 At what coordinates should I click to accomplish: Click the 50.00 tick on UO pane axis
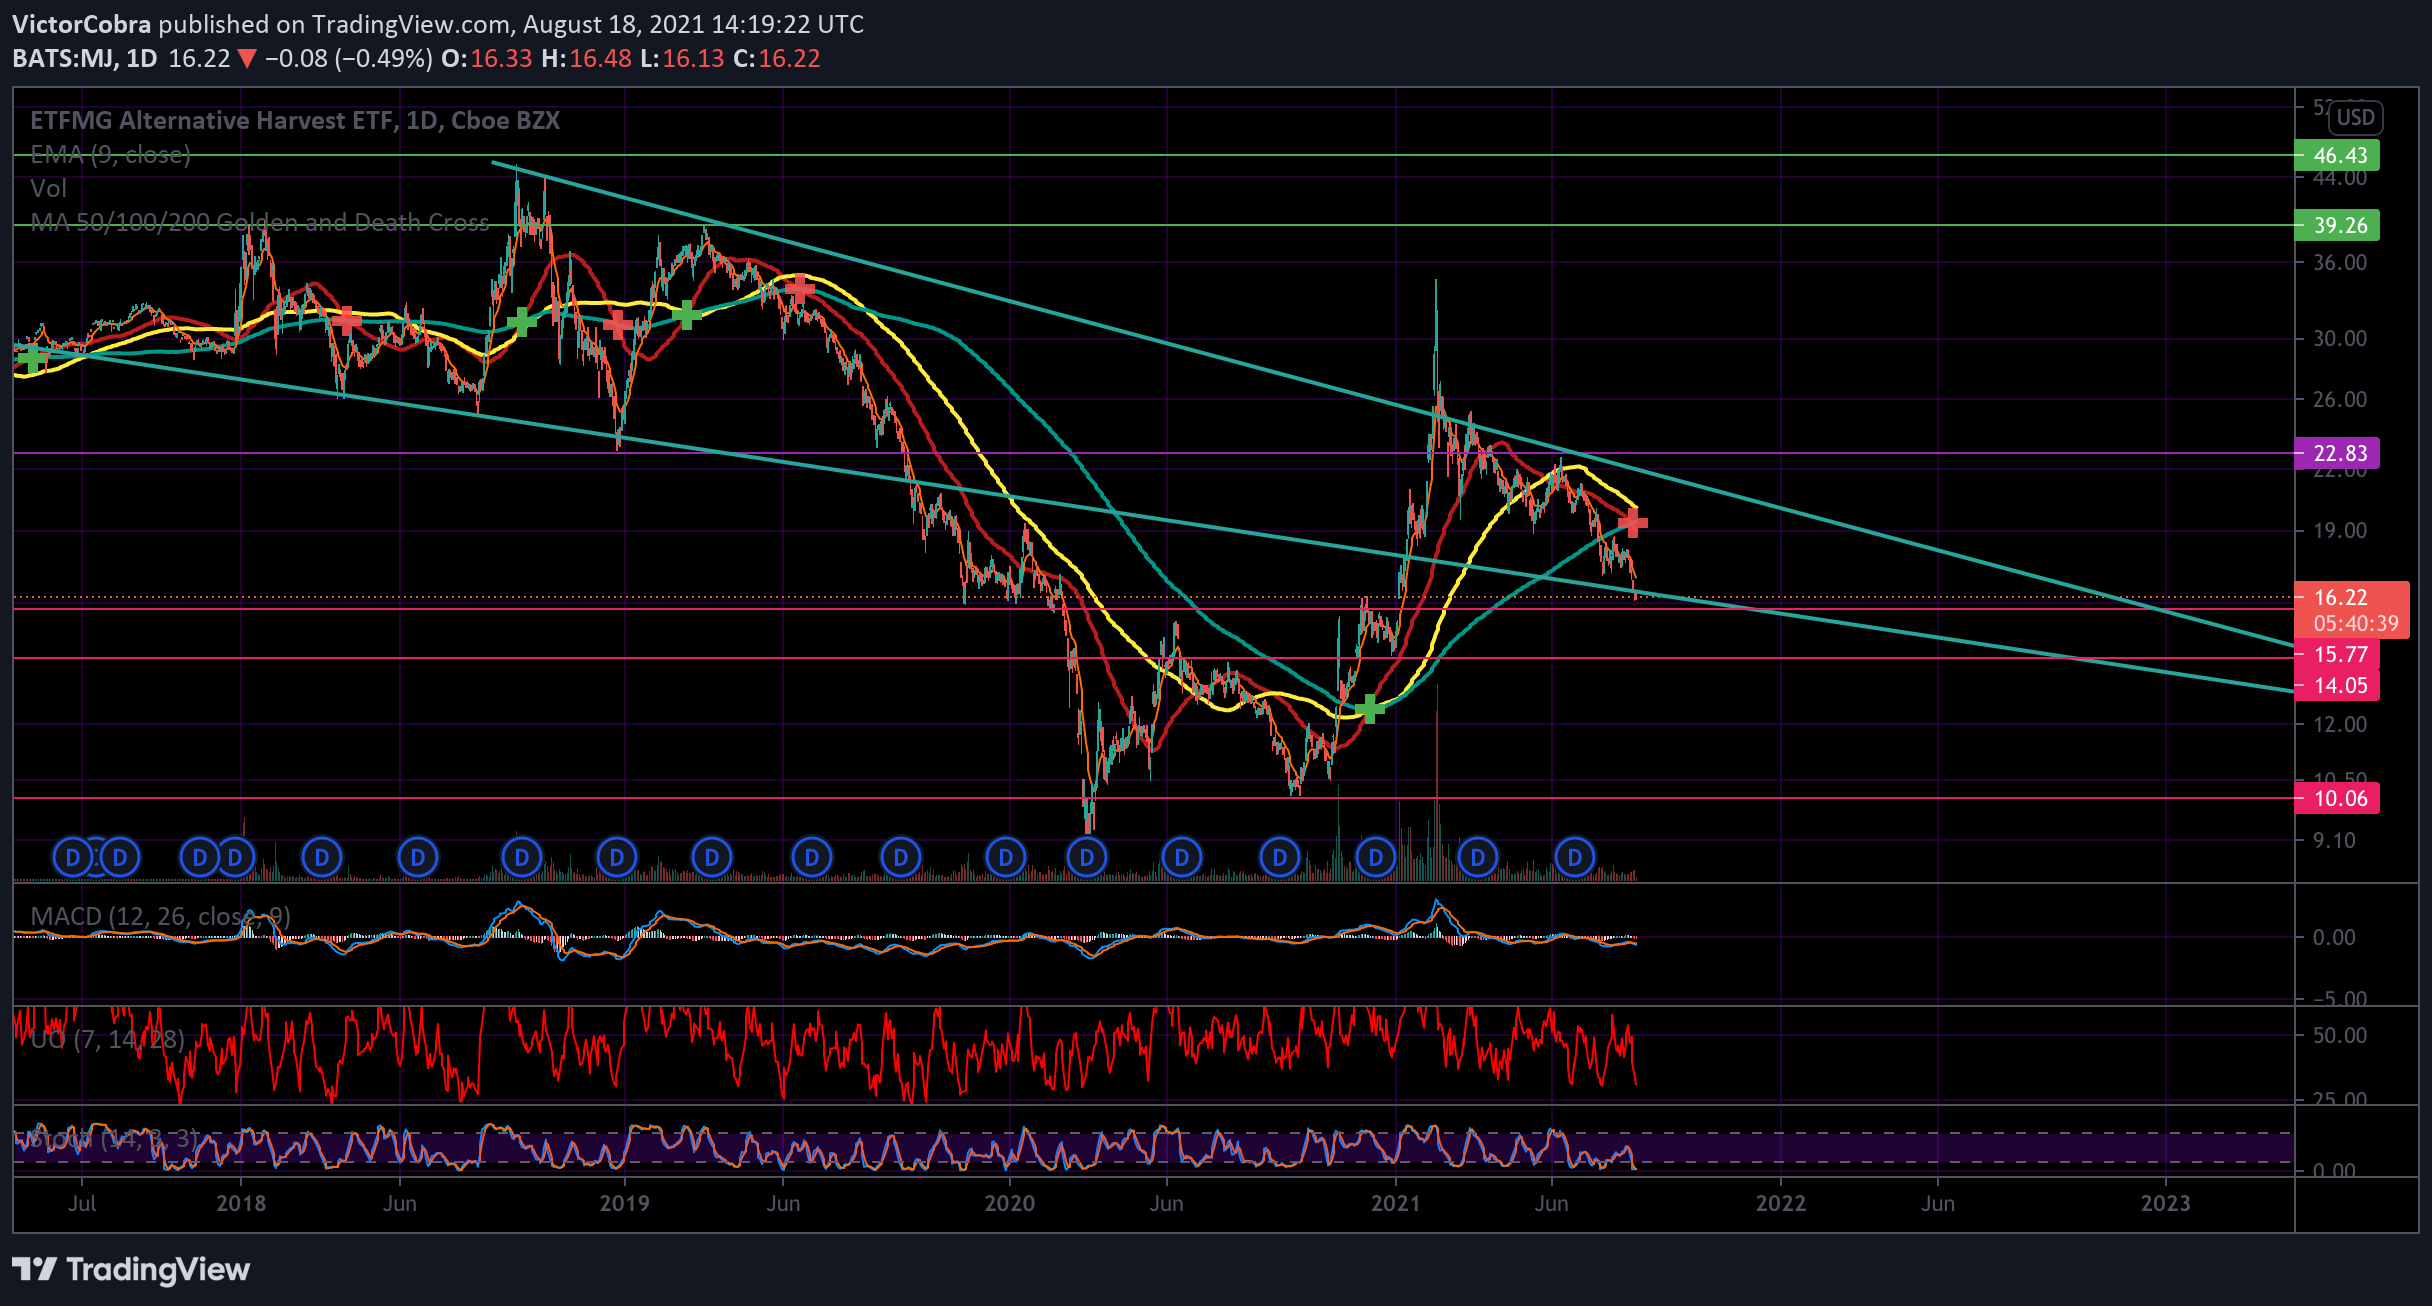(2340, 1035)
